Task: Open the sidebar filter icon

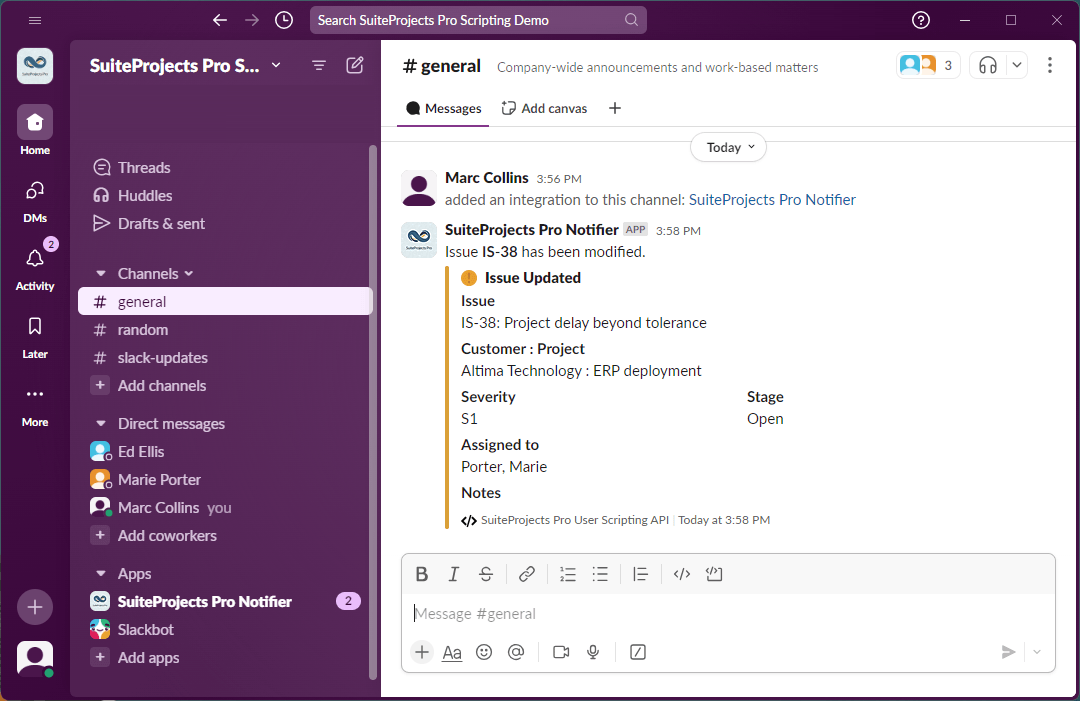Action: coord(319,65)
